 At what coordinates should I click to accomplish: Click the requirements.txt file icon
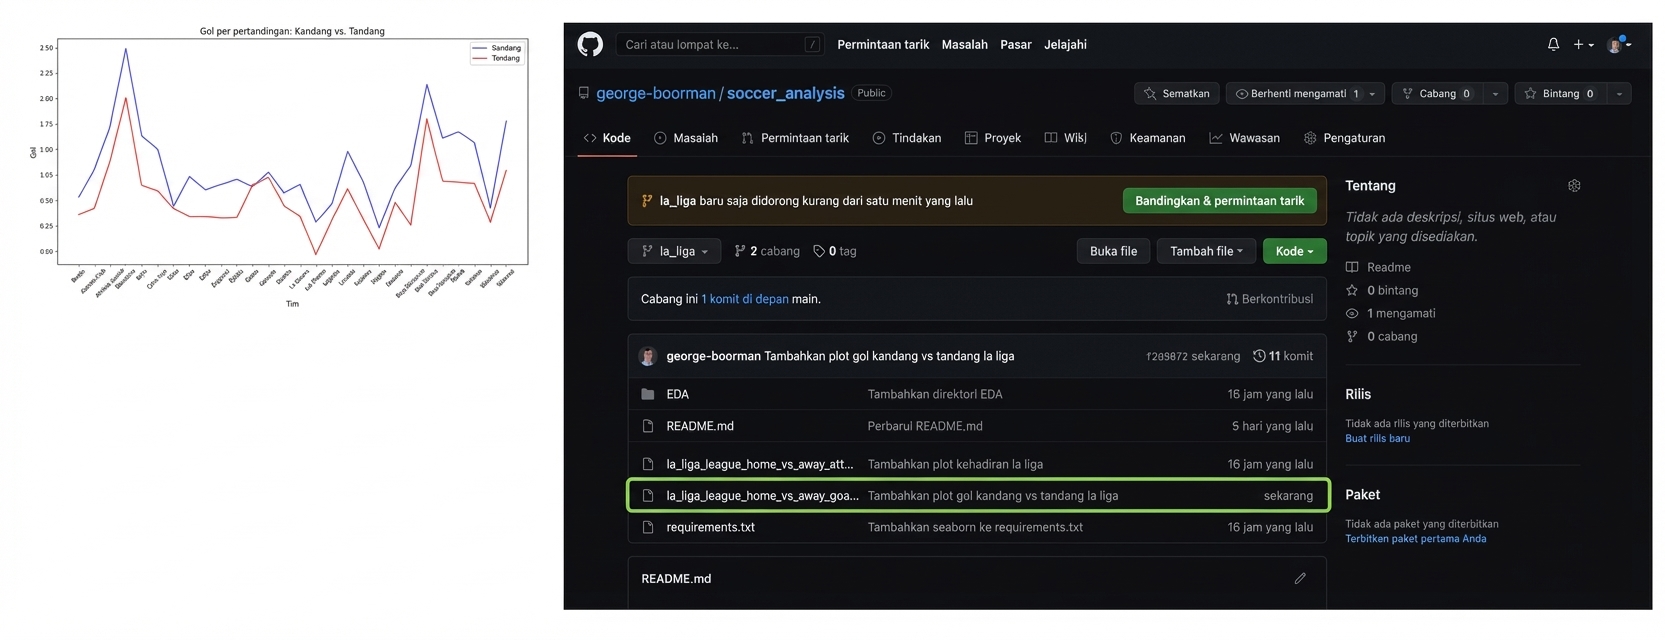pyautogui.click(x=647, y=527)
